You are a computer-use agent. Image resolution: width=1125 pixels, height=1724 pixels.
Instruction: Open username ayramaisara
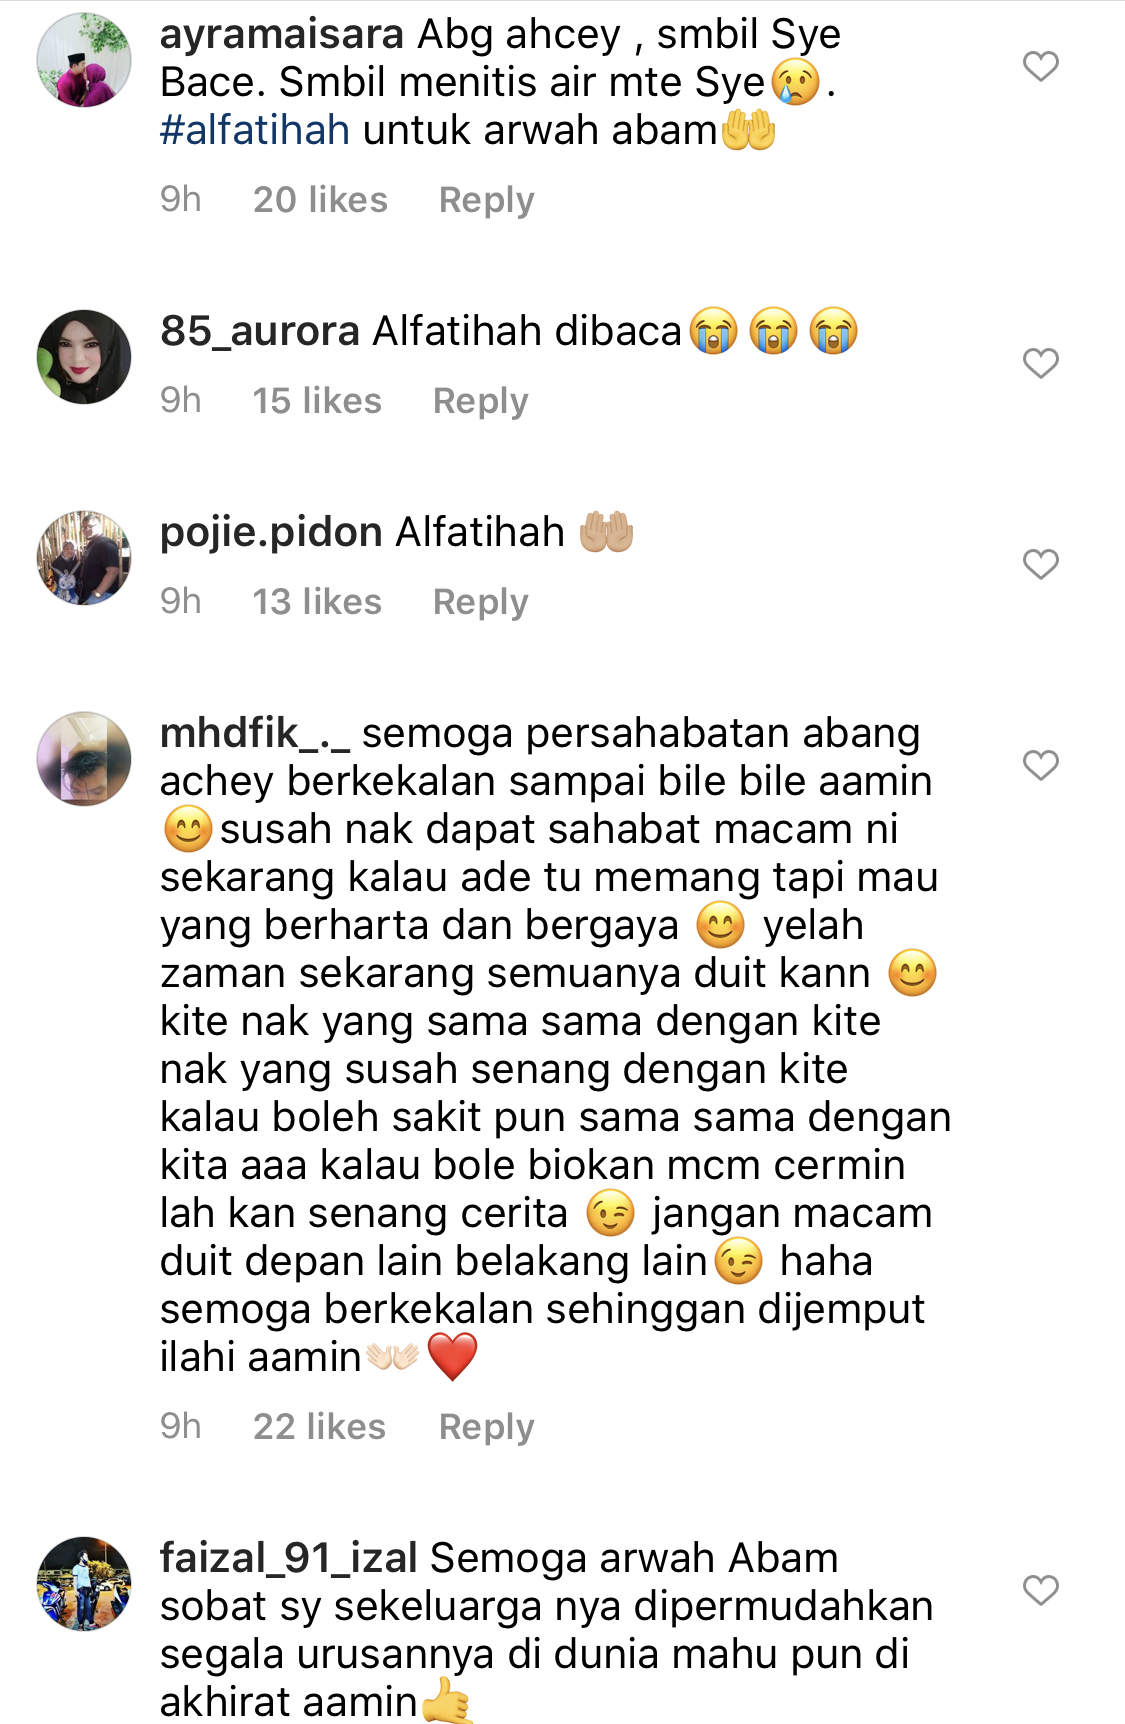coord(282,34)
